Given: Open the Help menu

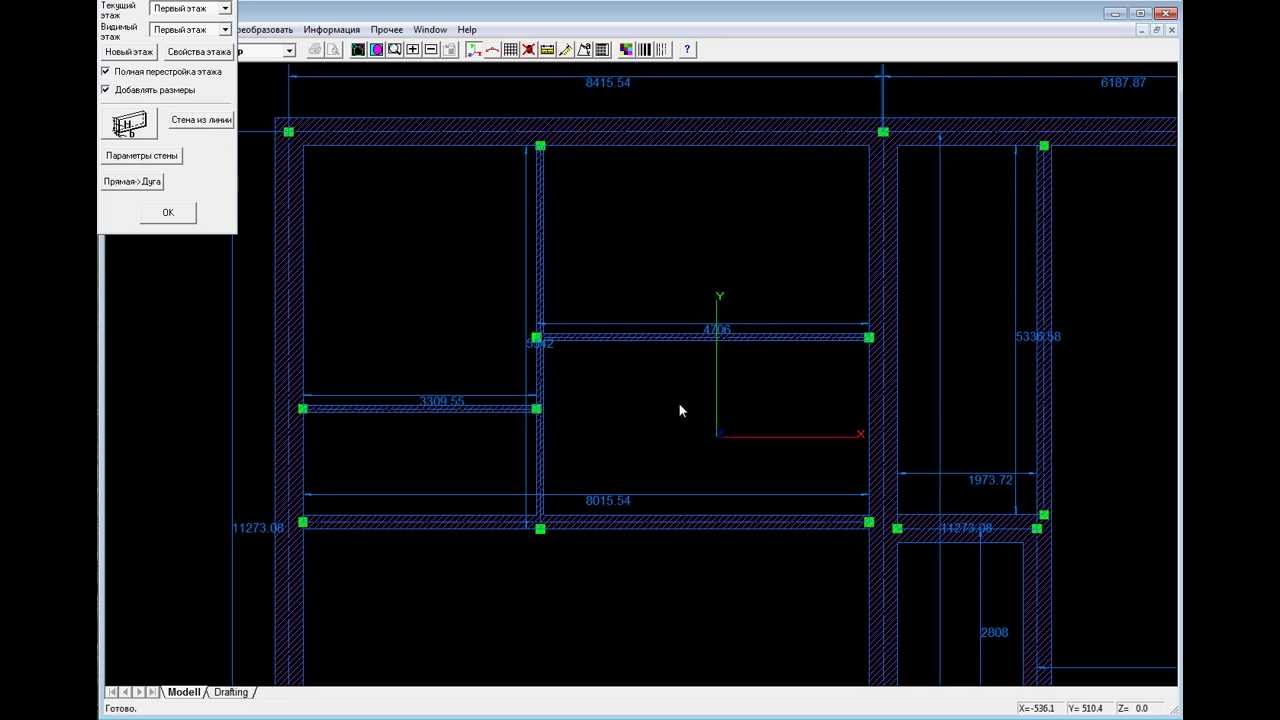Looking at the screenshot, I should (467, 30).
